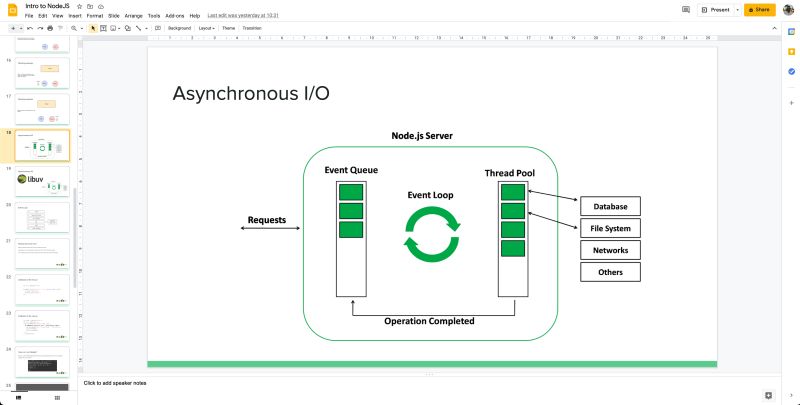
Task: Choose the Select cursor tool
Action: pyautogui.click(x=93, y=28)
